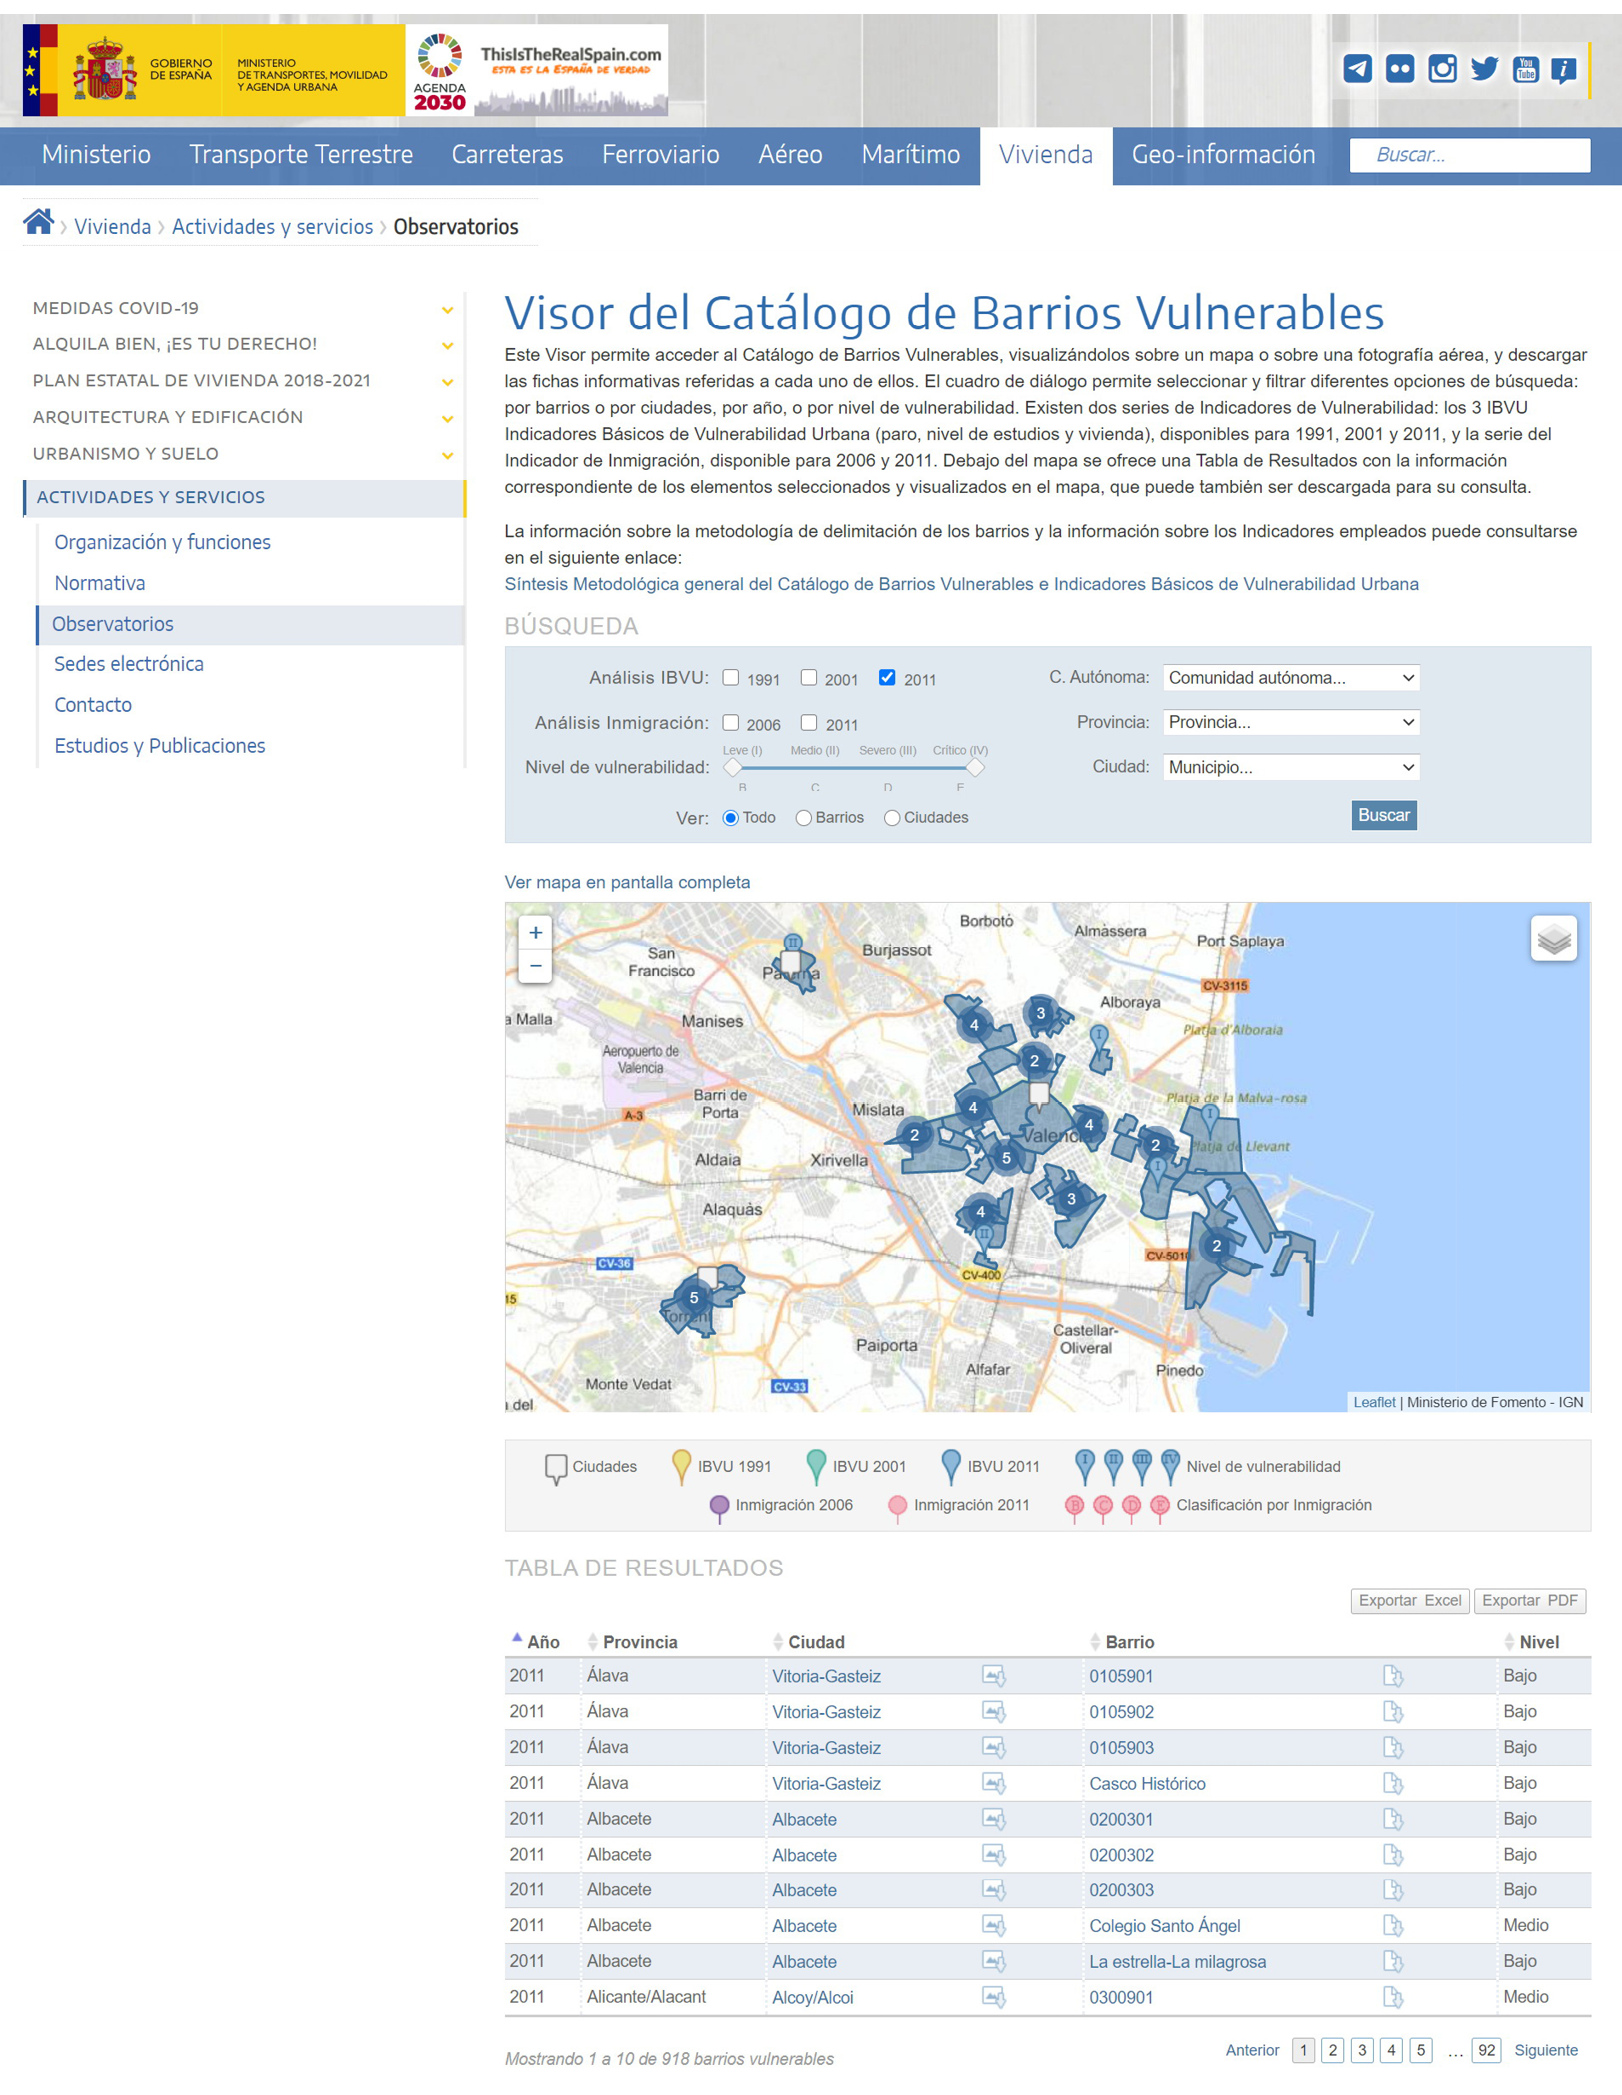Check the 1991 Análisis IBVU checkbox
The image size is (1622, 2095).
[x=733, y=679]
